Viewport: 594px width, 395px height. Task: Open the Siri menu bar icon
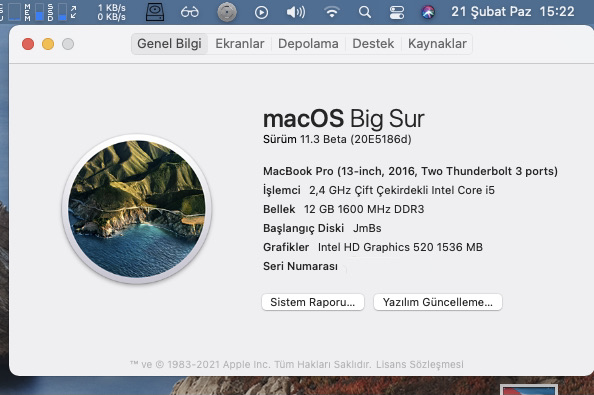[428, 12]
